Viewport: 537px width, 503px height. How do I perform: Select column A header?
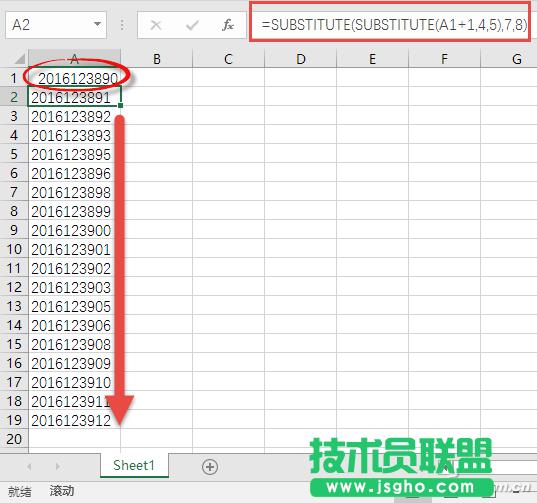74,59
